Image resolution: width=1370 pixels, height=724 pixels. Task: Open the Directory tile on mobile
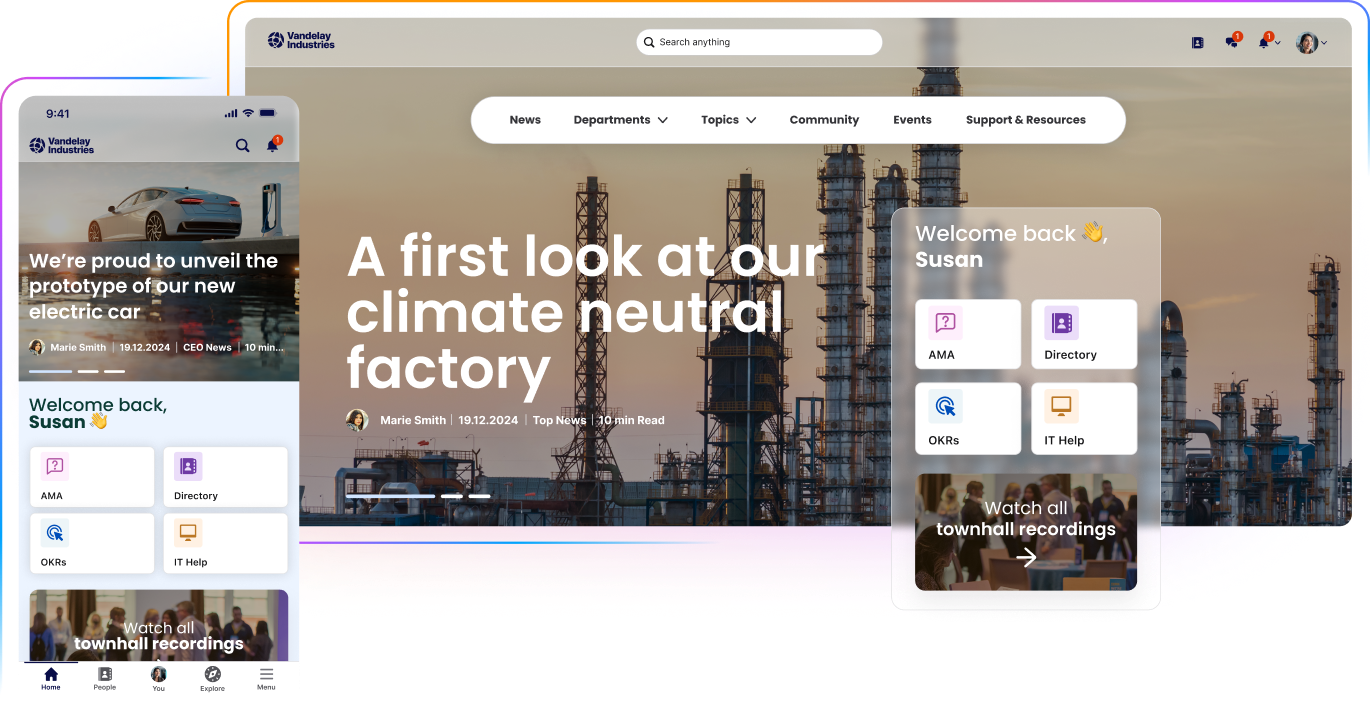(225, 477)
